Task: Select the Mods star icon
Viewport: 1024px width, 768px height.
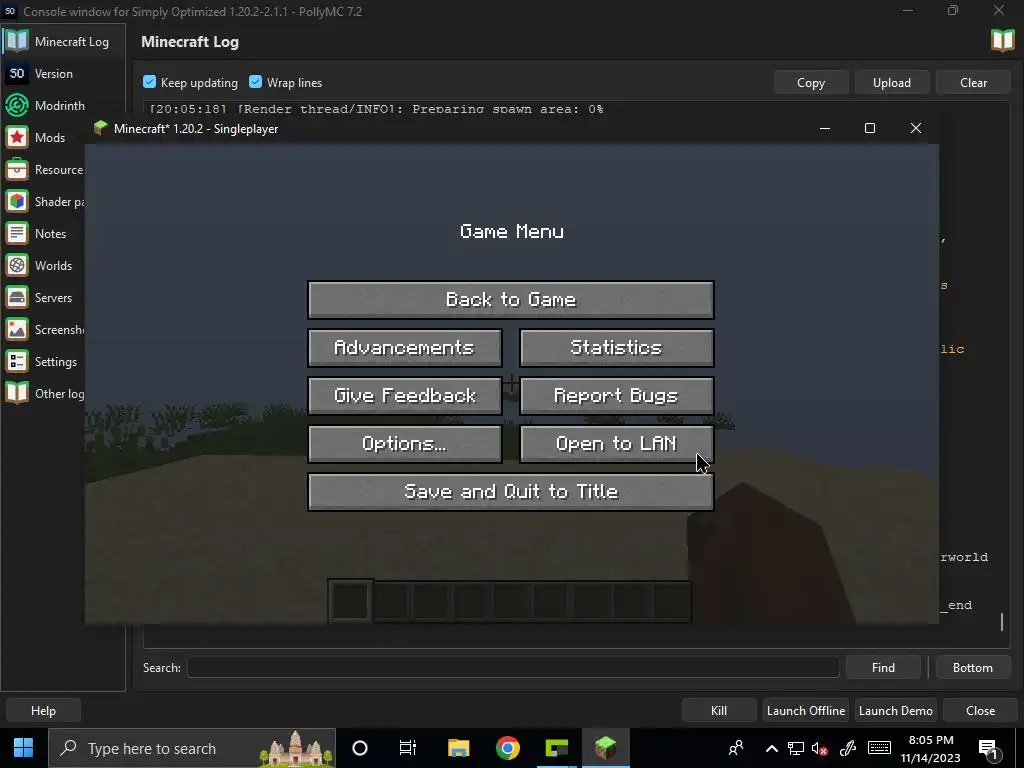Action: (x=17, y=137)
